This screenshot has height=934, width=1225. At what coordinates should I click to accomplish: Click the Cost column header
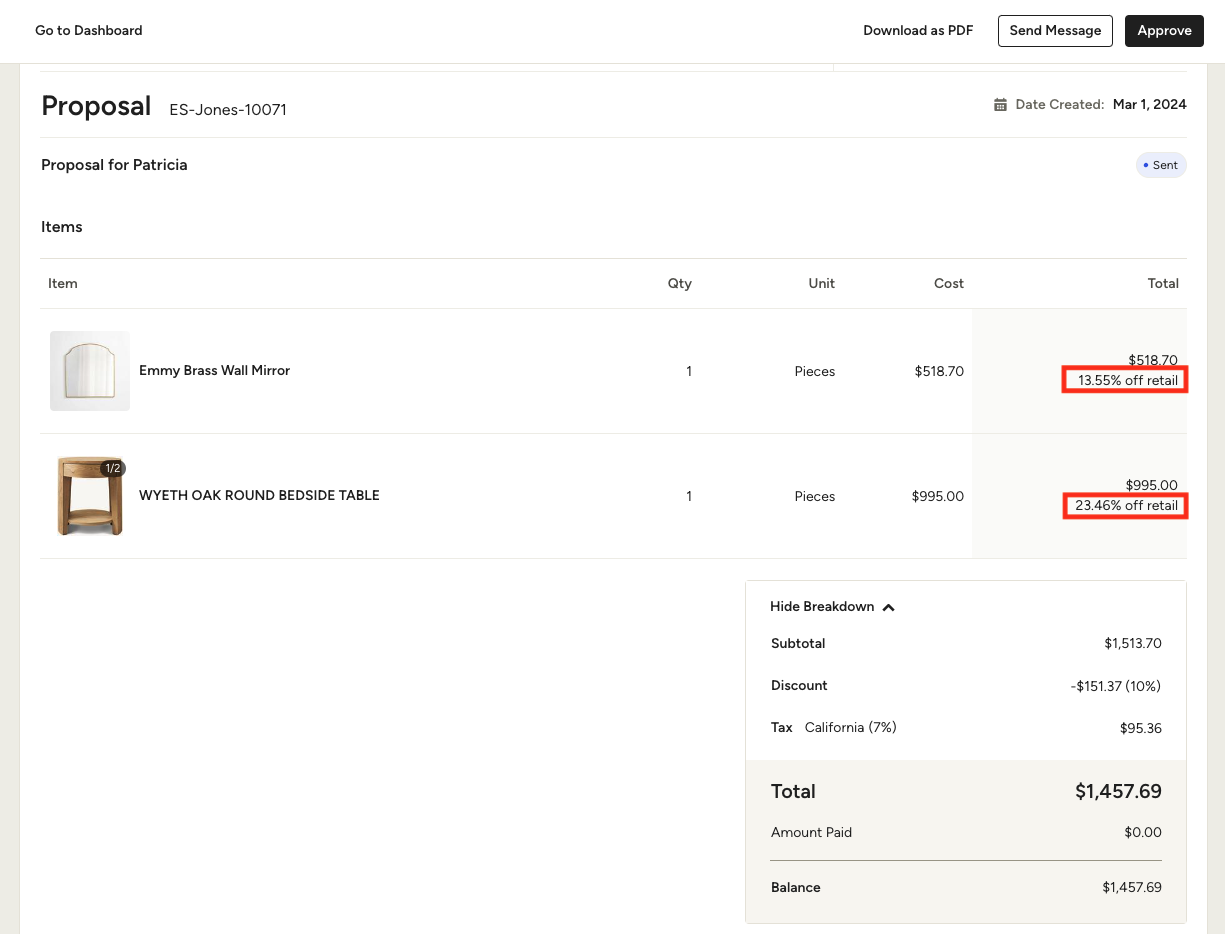pyautogui.click(x=948, y=284)
